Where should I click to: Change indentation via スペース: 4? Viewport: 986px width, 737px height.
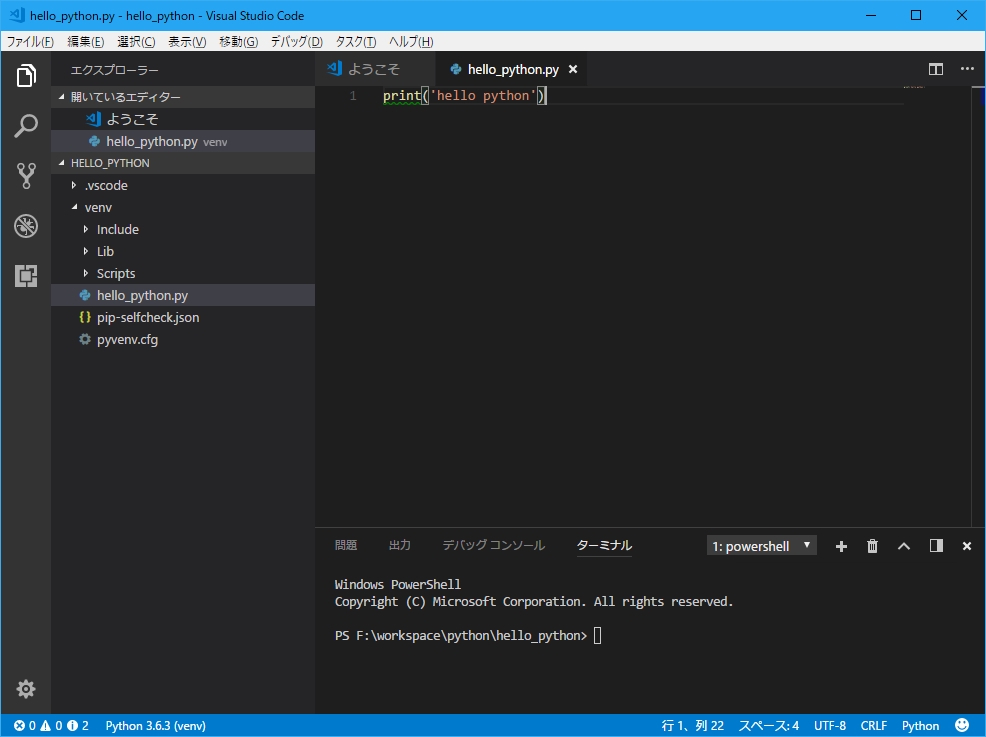(768, 726)
